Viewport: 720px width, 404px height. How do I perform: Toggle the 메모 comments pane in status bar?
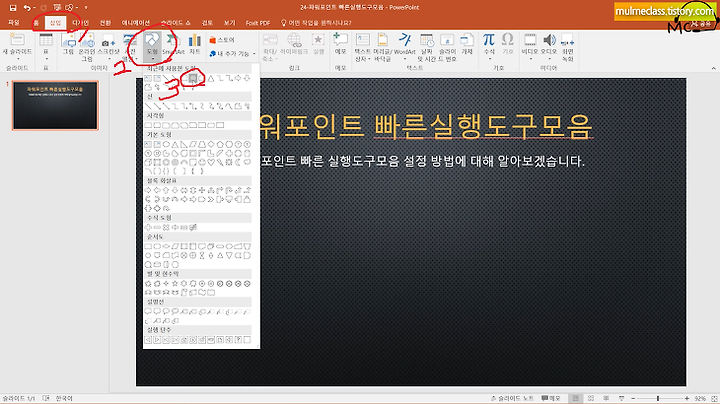[551, 398]
